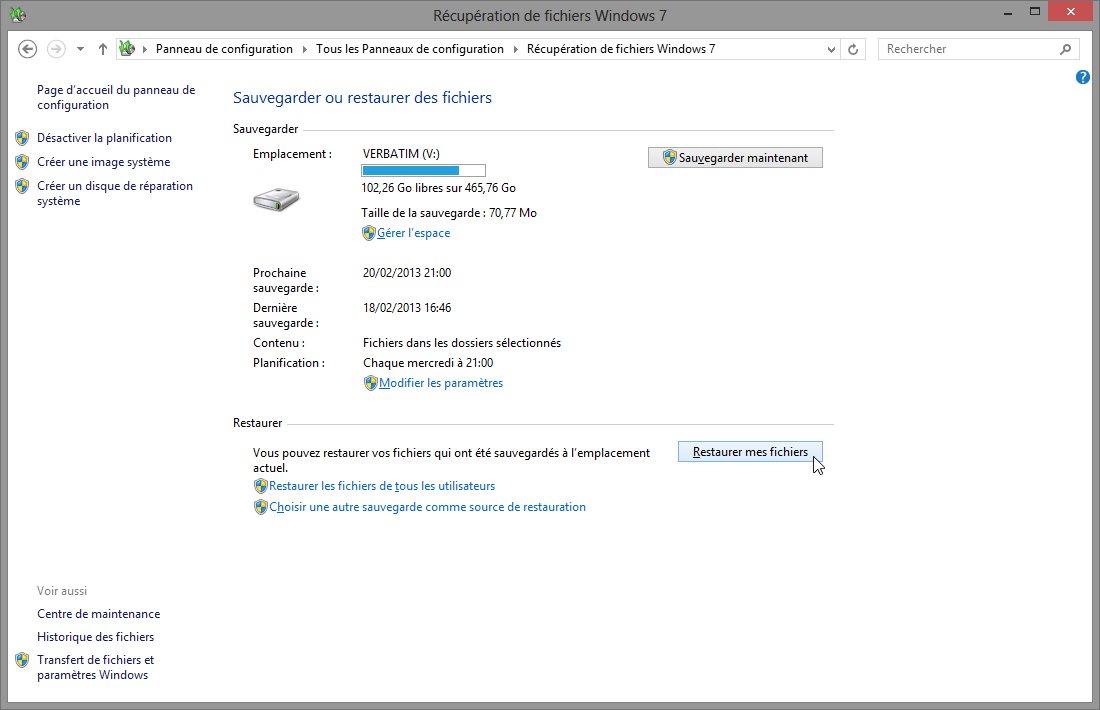Close the Récupération de fichiers window
Screen dimensions: 1100x710
tap(1071, 11)
